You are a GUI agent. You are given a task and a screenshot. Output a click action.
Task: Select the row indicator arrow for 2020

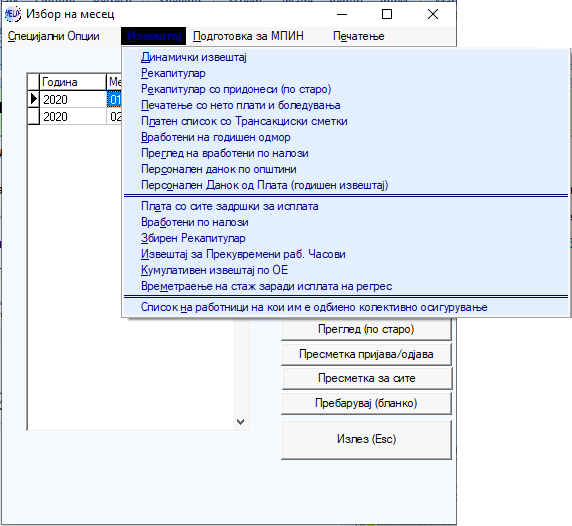(34, 99)
